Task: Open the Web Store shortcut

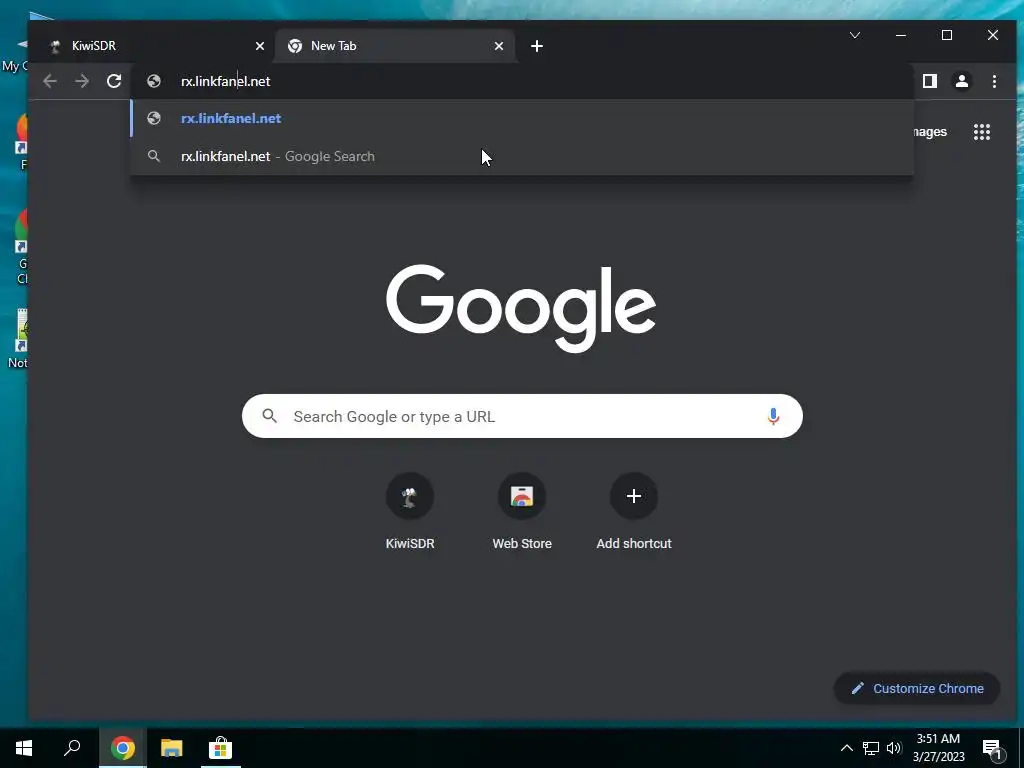Action: [522, 512]
